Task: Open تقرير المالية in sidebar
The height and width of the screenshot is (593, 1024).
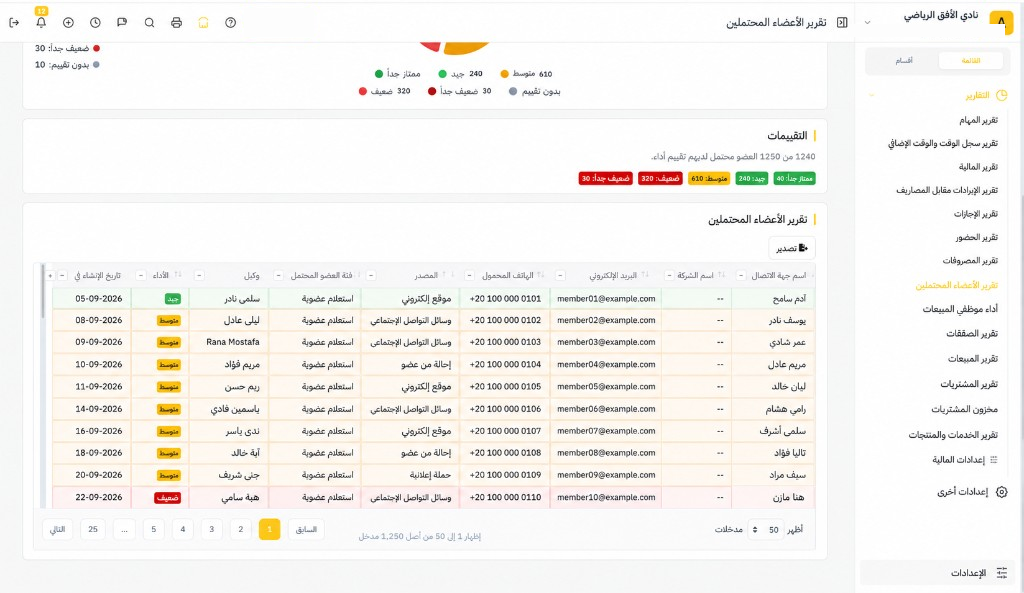Action: click(x=978, y=167)
